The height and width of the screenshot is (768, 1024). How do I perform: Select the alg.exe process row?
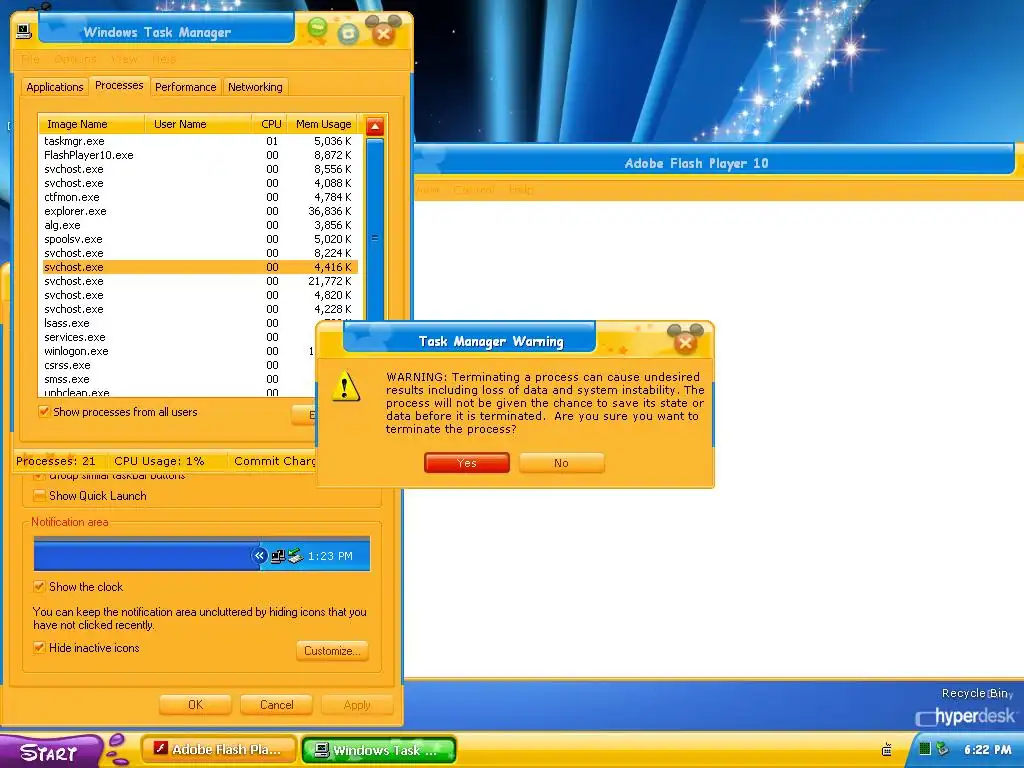[x=198, y=225]
